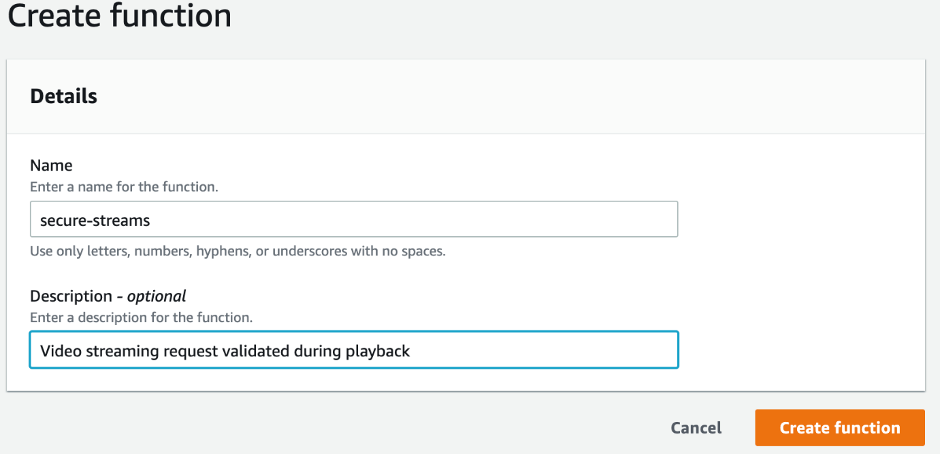Click the "Description - optional" label

pyautogui.click(x=108, y=296)
